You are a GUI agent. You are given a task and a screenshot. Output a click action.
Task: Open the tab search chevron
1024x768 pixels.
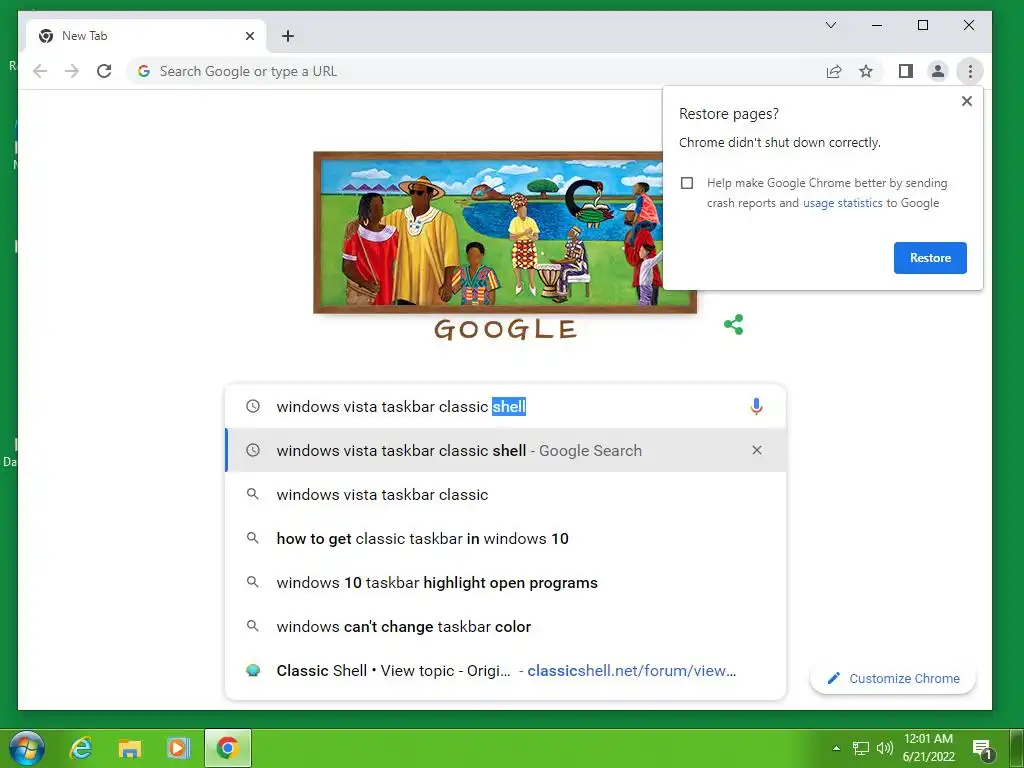click(x=831, y=25)
